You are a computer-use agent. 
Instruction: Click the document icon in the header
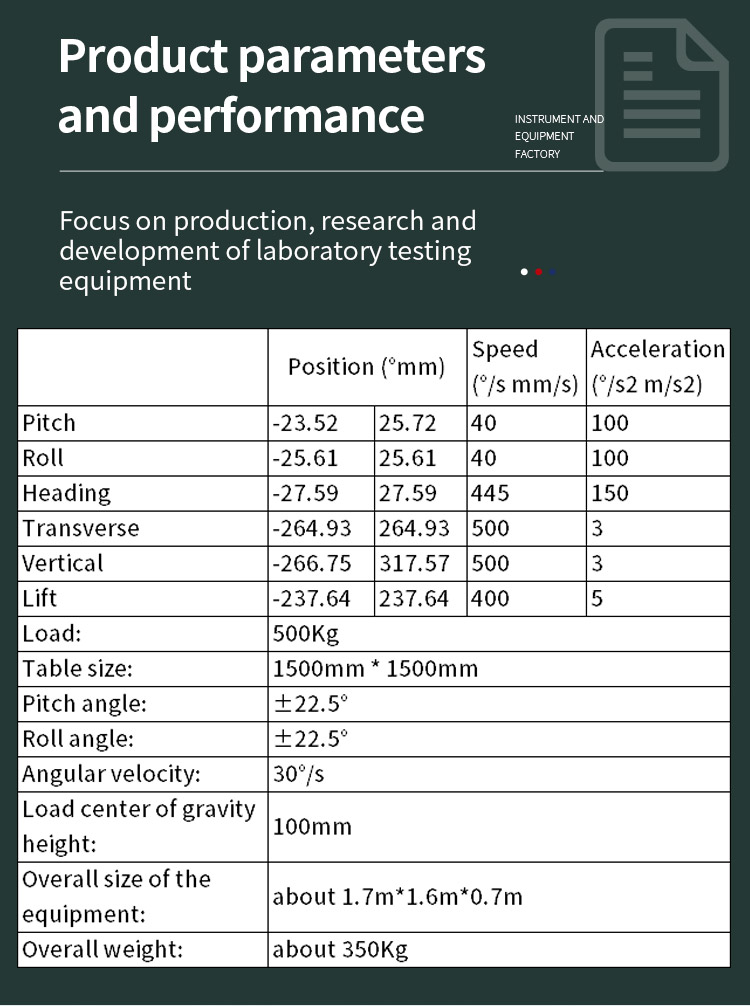click(x=661, y=94)
